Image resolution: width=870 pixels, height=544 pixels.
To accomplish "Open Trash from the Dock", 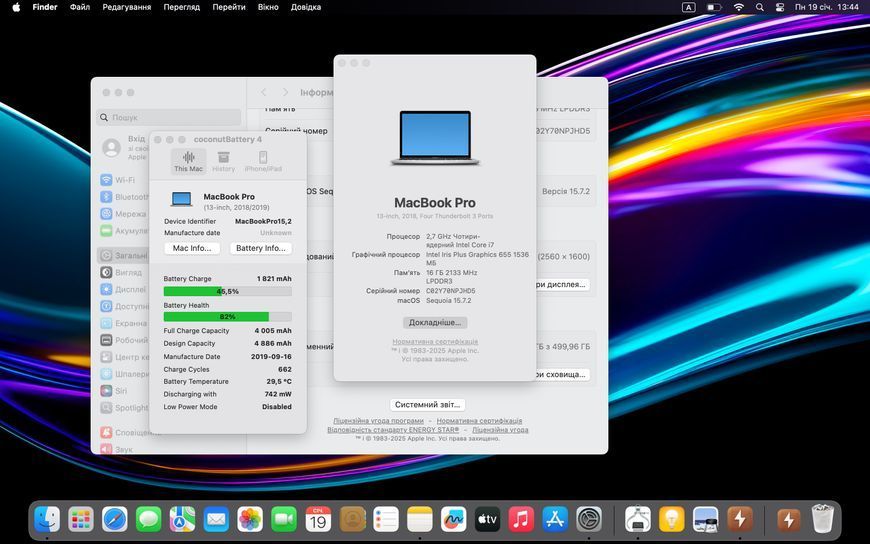I will (822, 520).
